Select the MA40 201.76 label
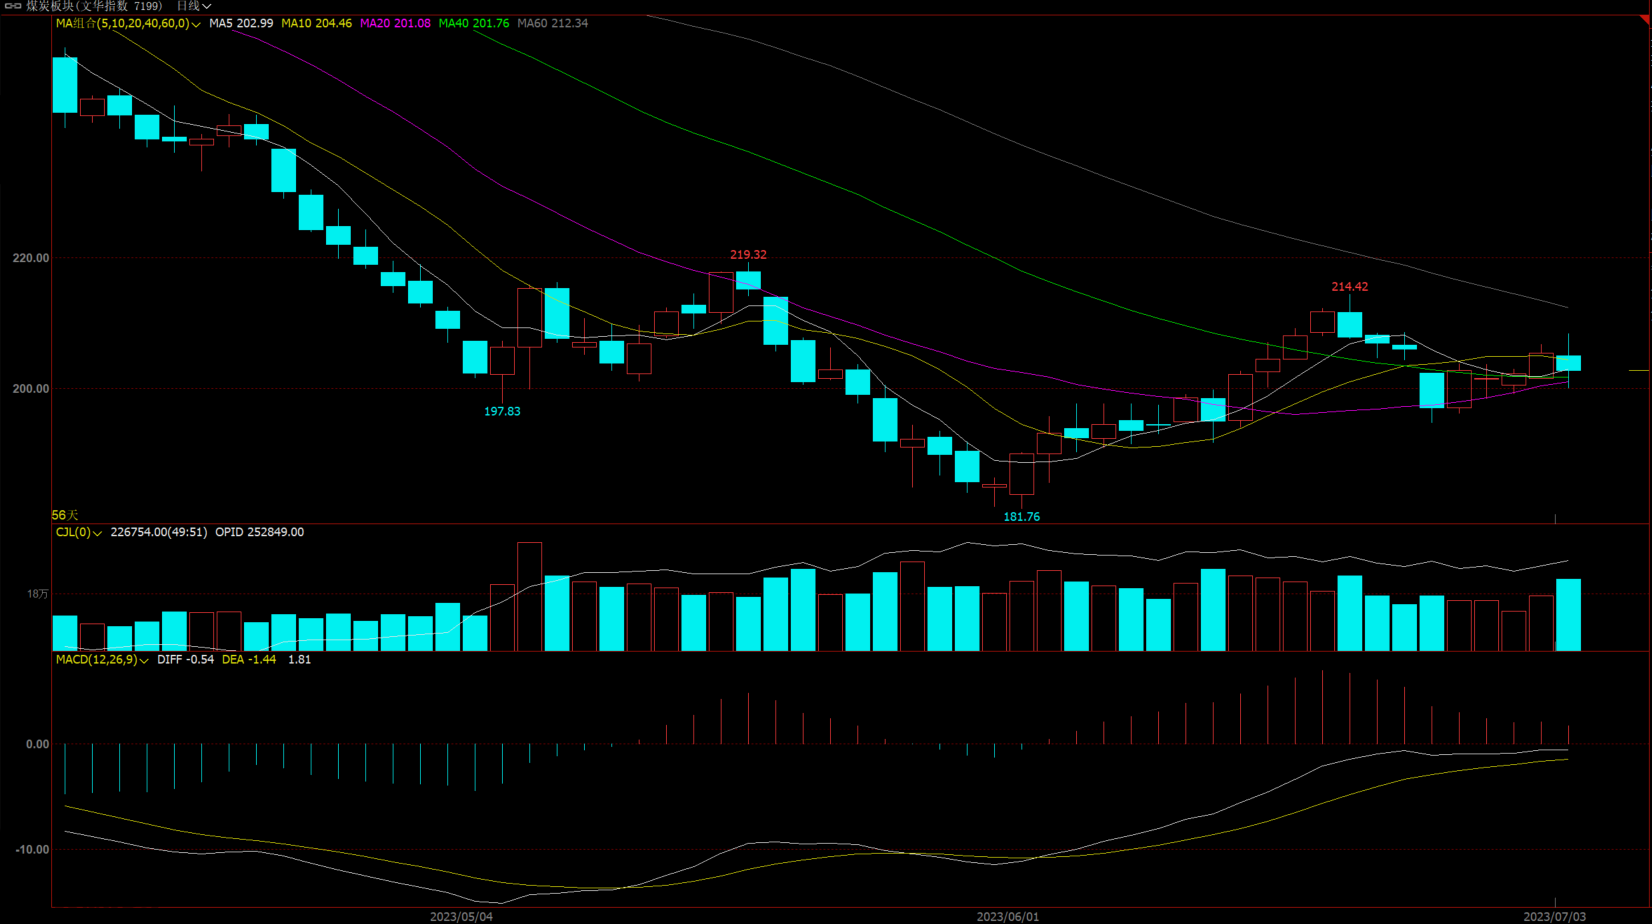Viewport: 1652px width, 924px height. [x=474, y=23]
